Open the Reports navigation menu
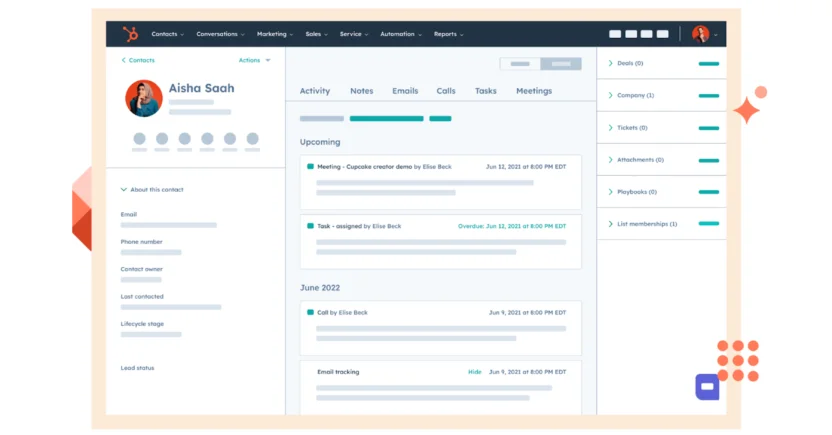 [449, 34]
